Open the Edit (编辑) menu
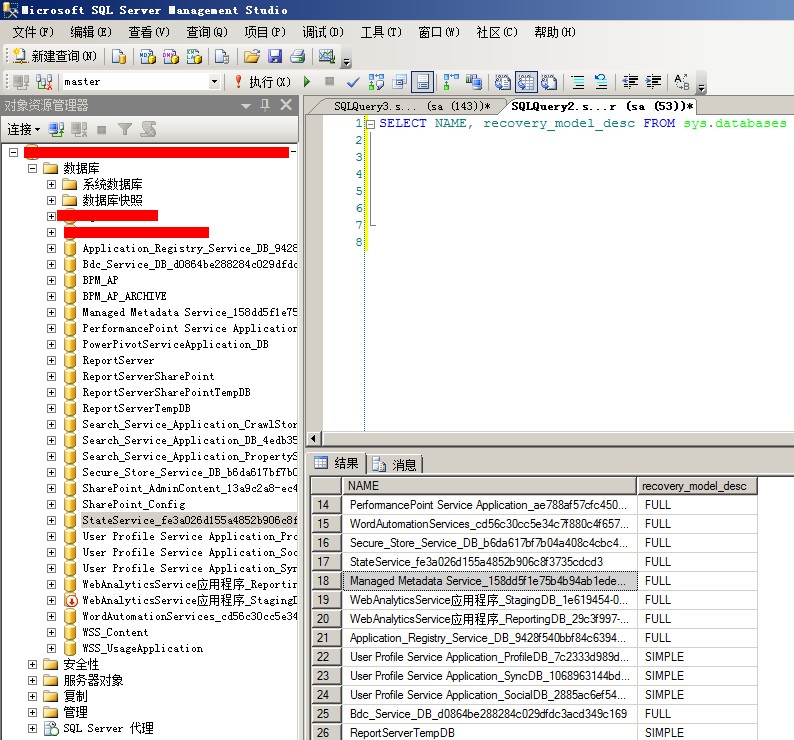The height and width of the screenshot is (740, 794). click(x=91, y=32)
